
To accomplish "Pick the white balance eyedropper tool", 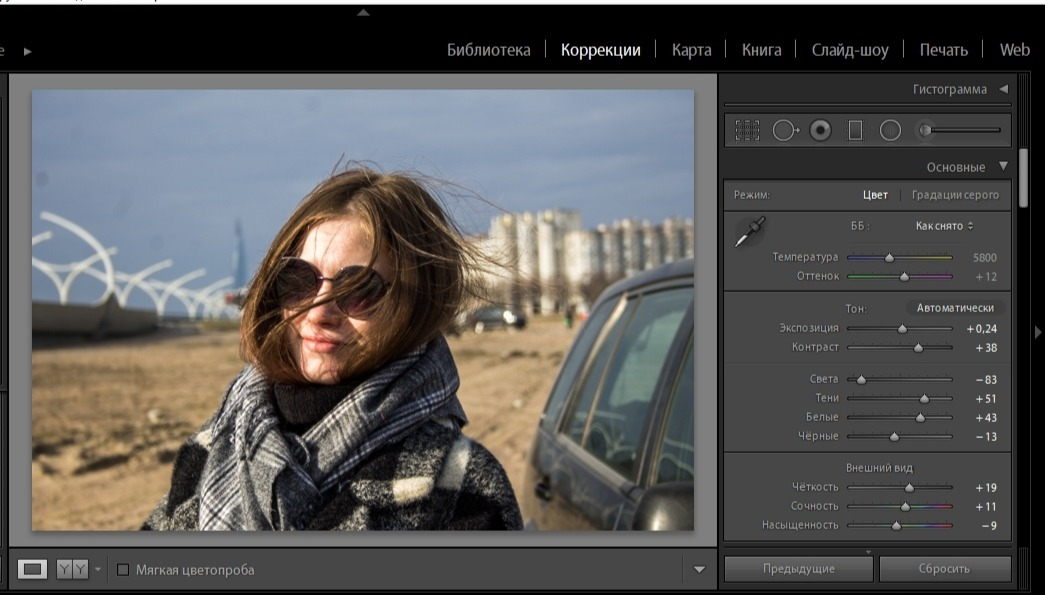I will tap(750, 231).
